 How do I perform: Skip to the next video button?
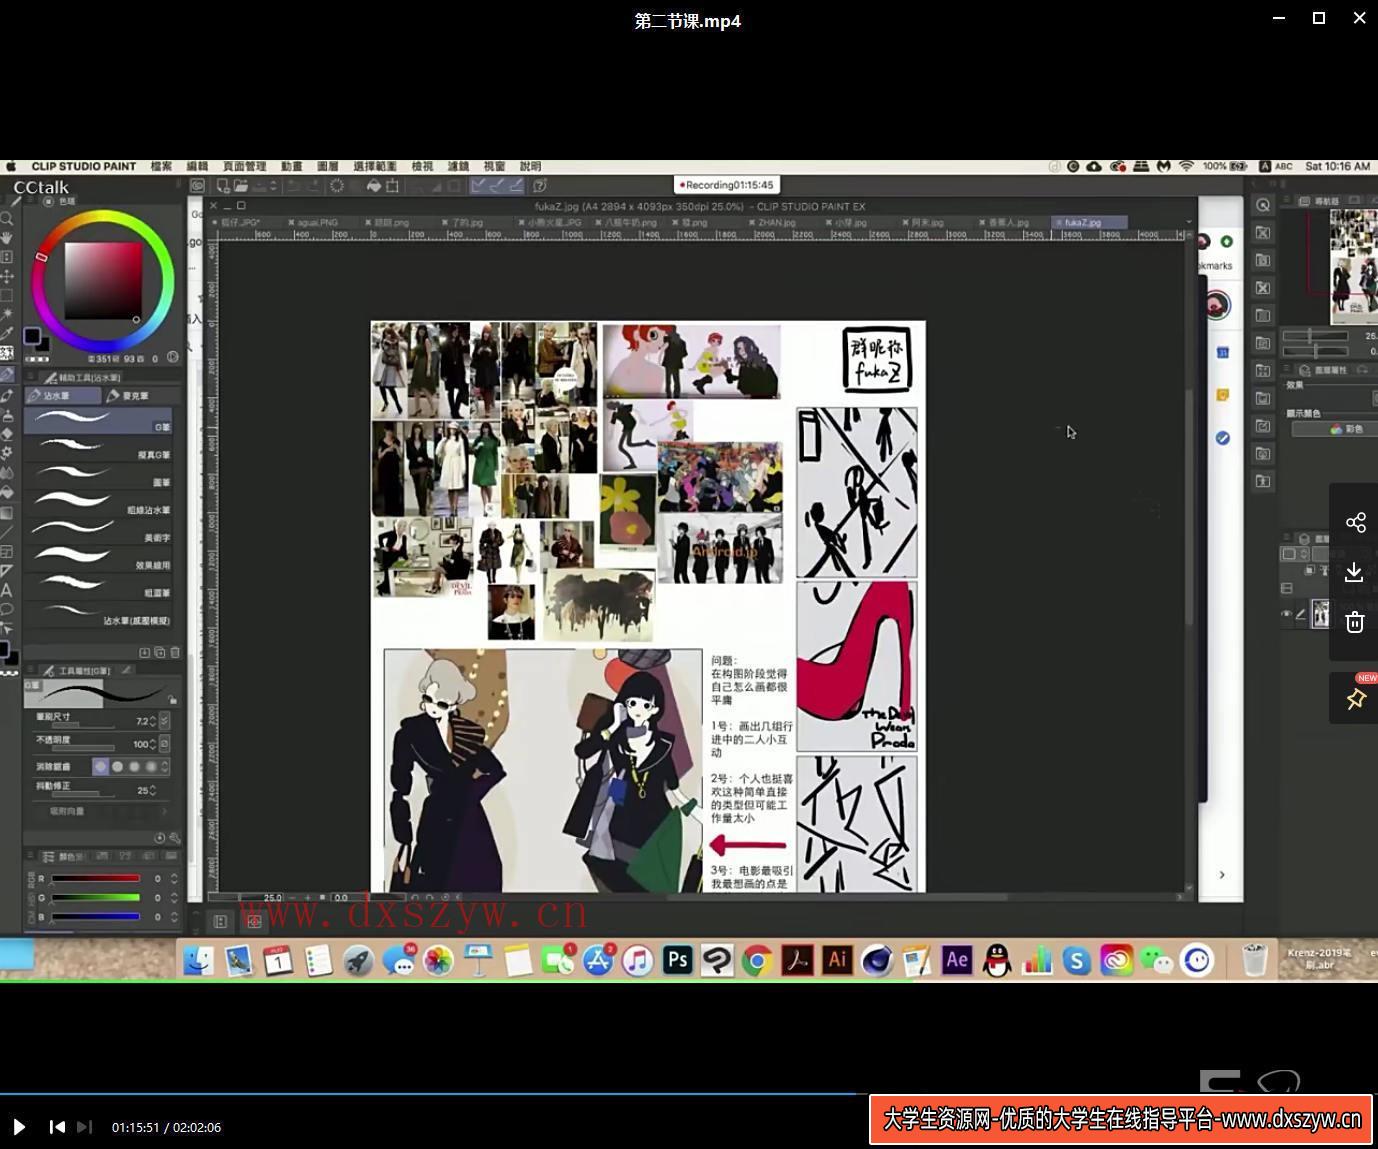85,1127
